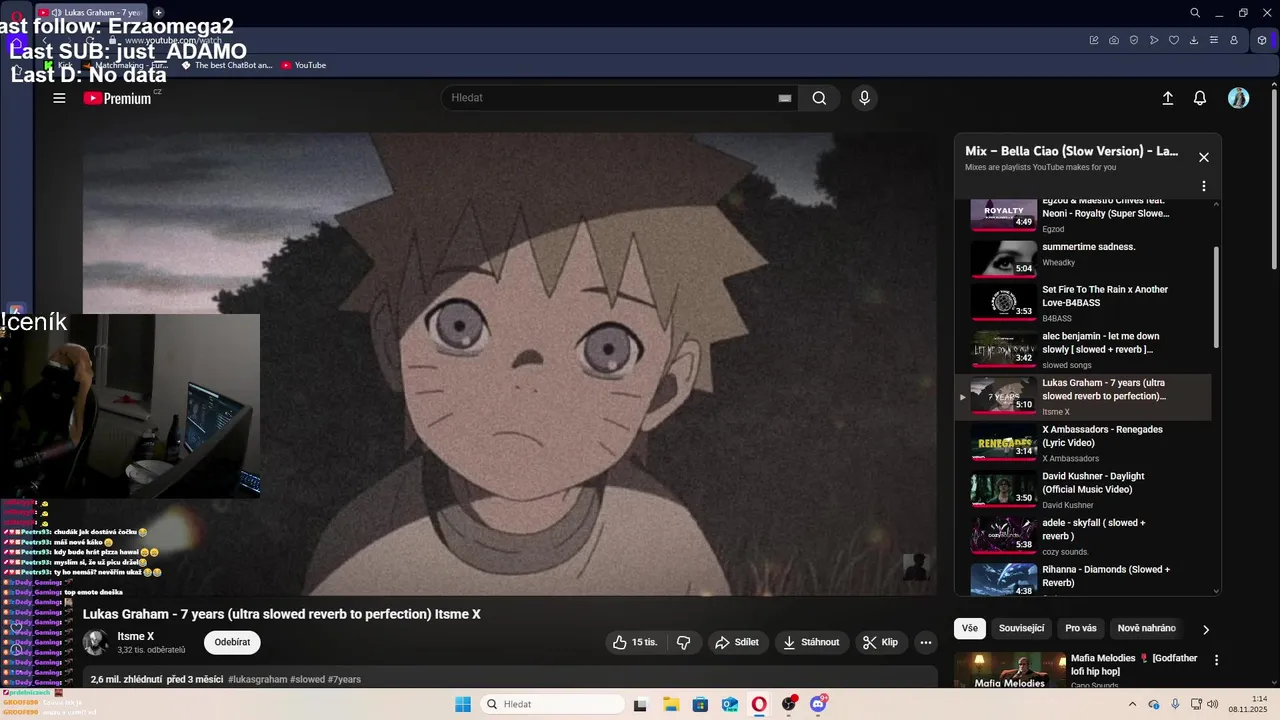Select the Související filter chip
Screen dimensions: 1280x720
pos(1021,628)
